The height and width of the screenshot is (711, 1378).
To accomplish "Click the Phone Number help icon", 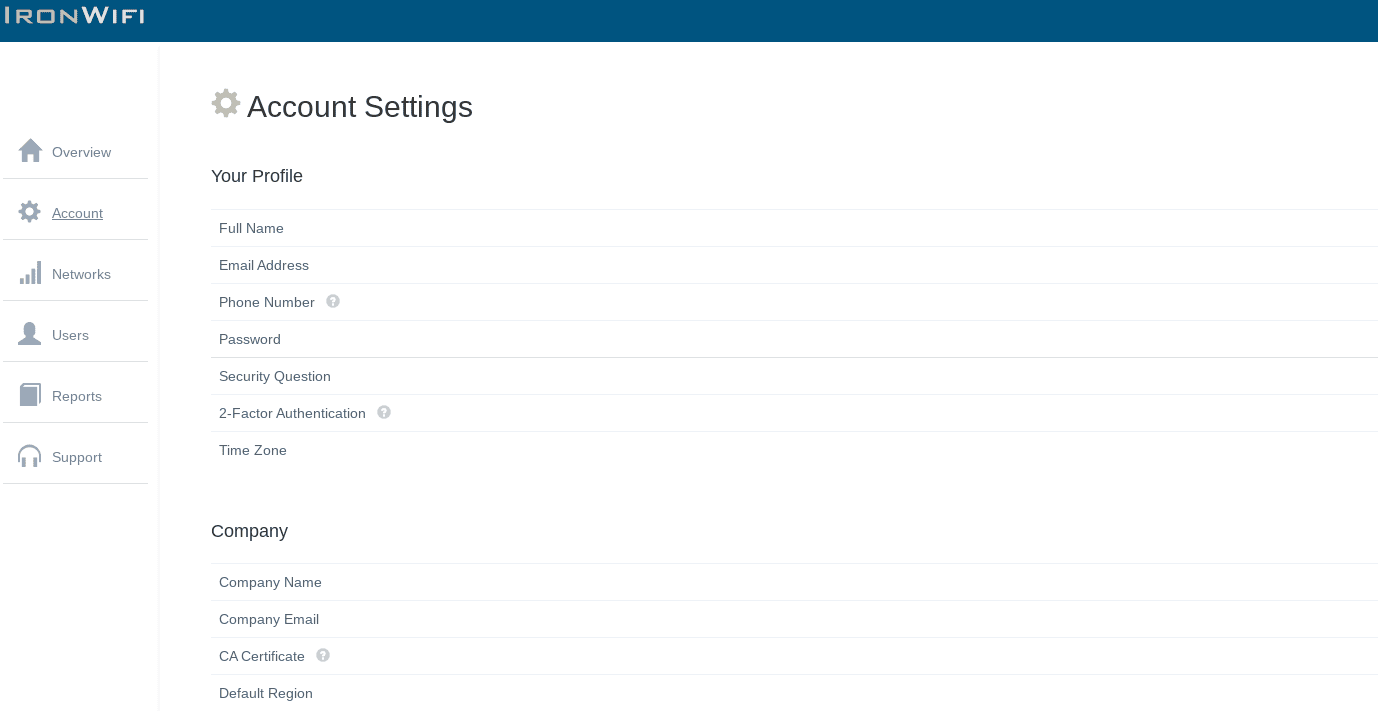I will point(333,301).
